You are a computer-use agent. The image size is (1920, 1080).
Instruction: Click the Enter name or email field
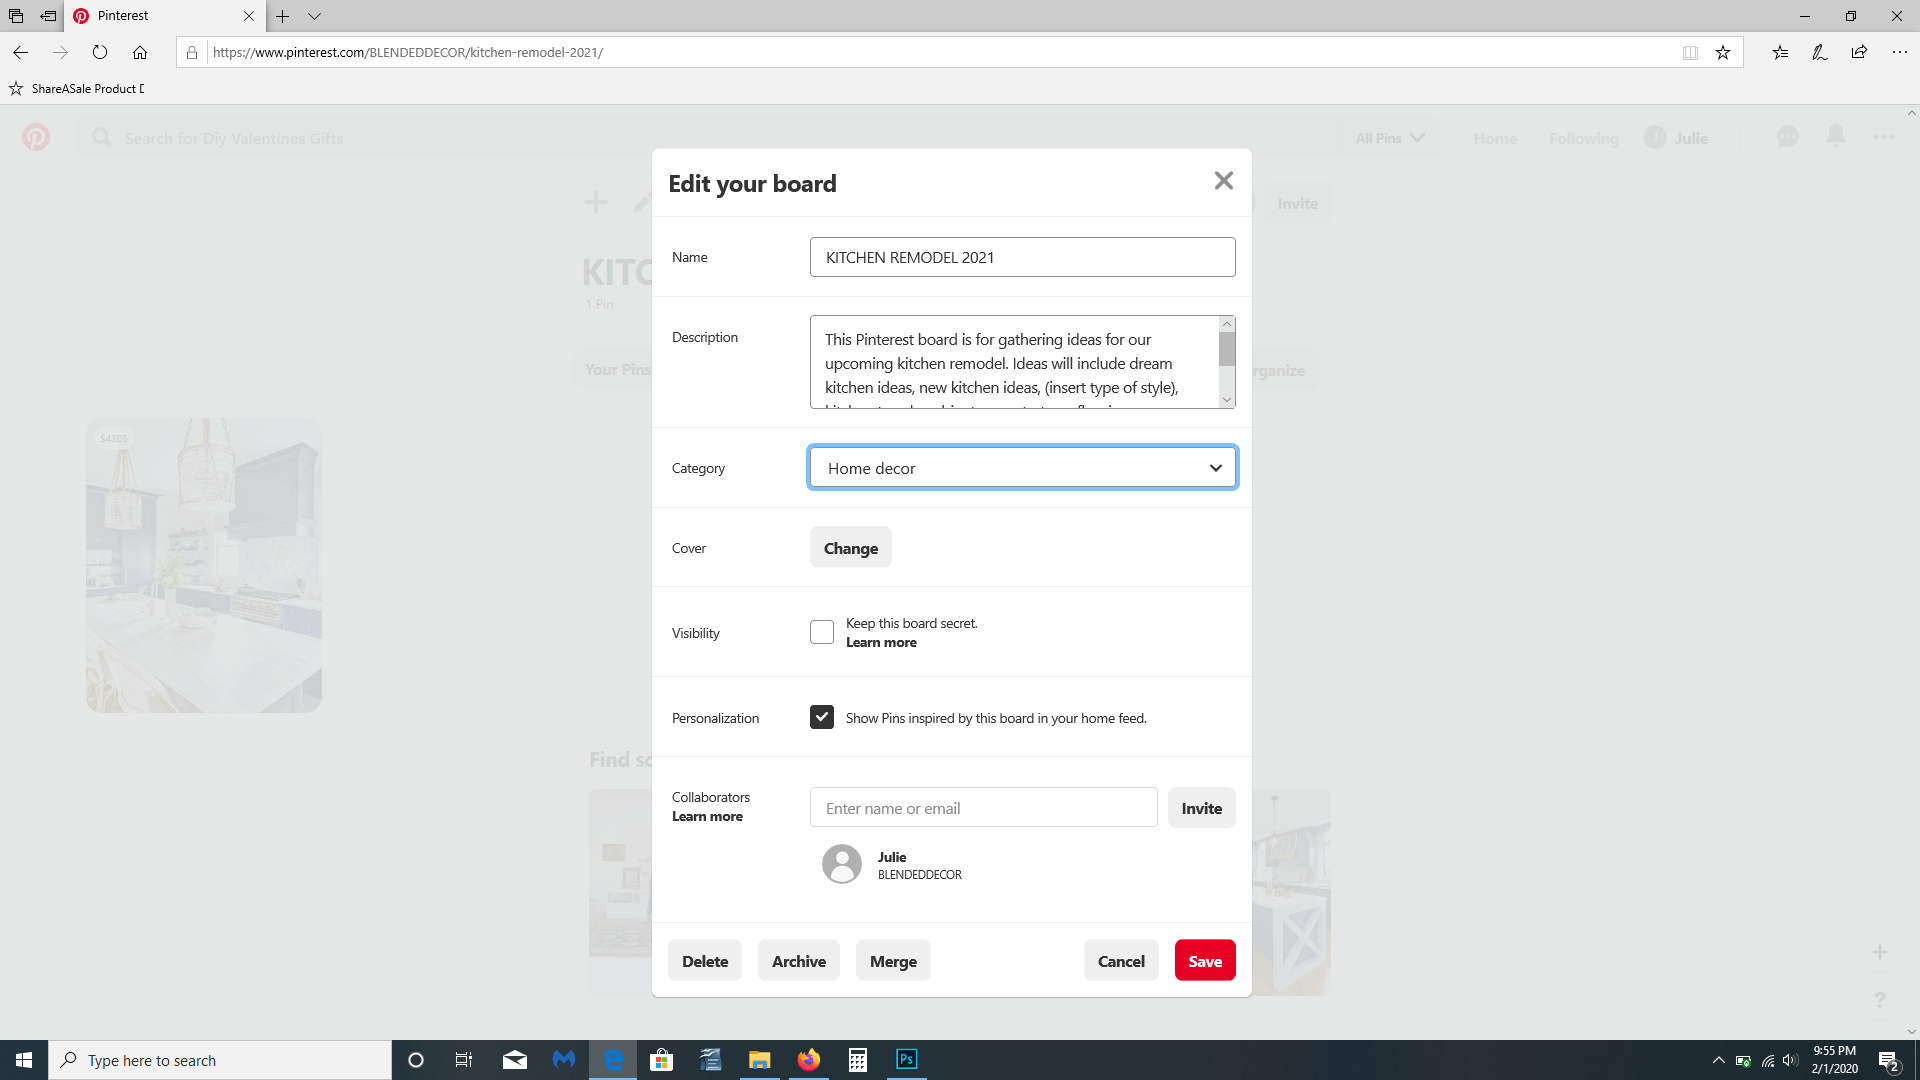pyautogui.click(x=983, y=808)
